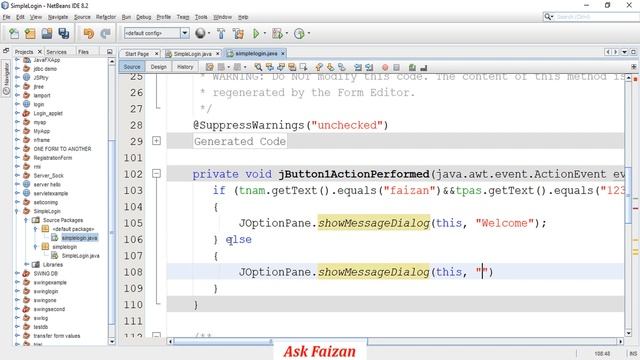Collapse the Source Packages node
640x360 pixels.
click(26, 220)
